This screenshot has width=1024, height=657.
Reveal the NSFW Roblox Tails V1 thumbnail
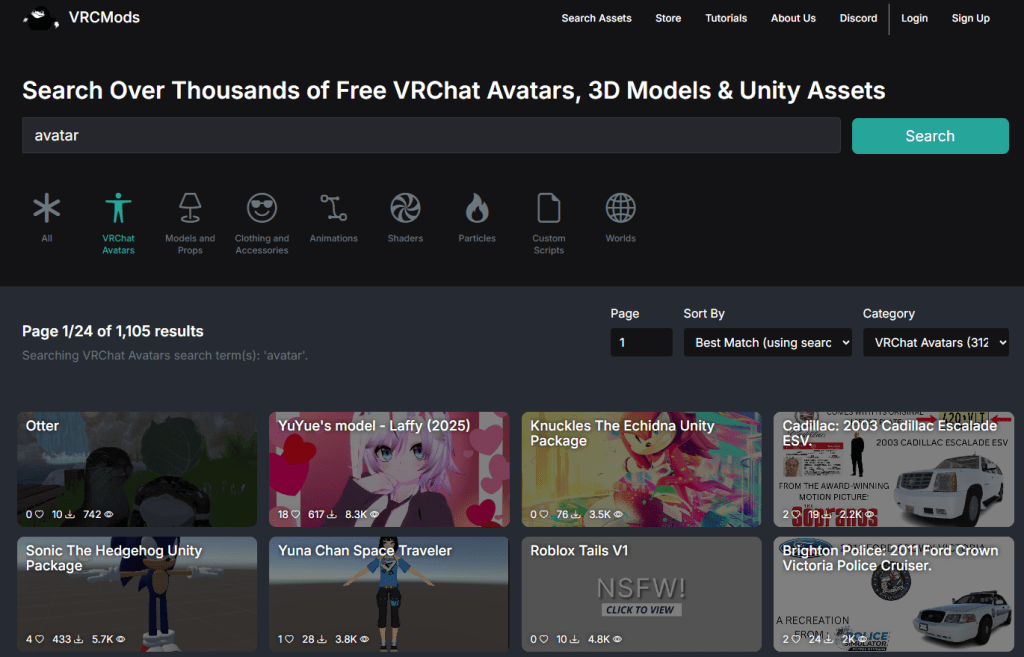[x=641, y=593]
